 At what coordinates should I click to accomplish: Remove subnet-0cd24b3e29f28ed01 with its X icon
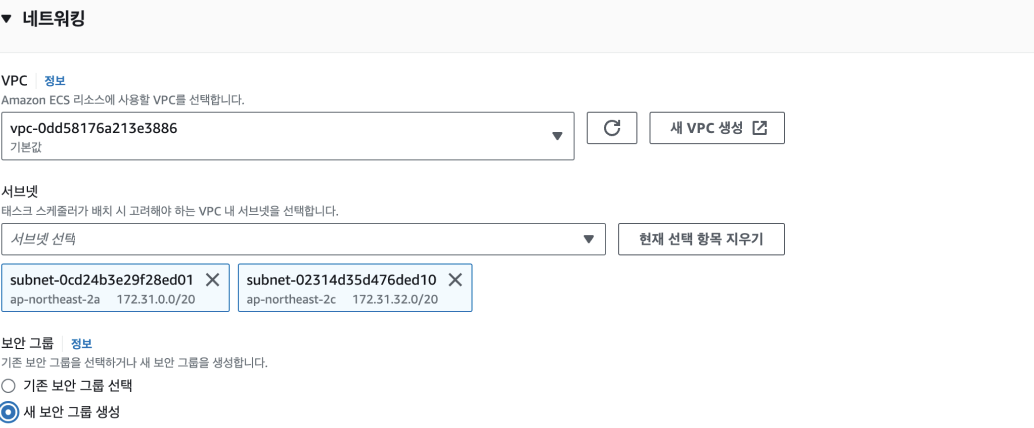tap(212, 280)
